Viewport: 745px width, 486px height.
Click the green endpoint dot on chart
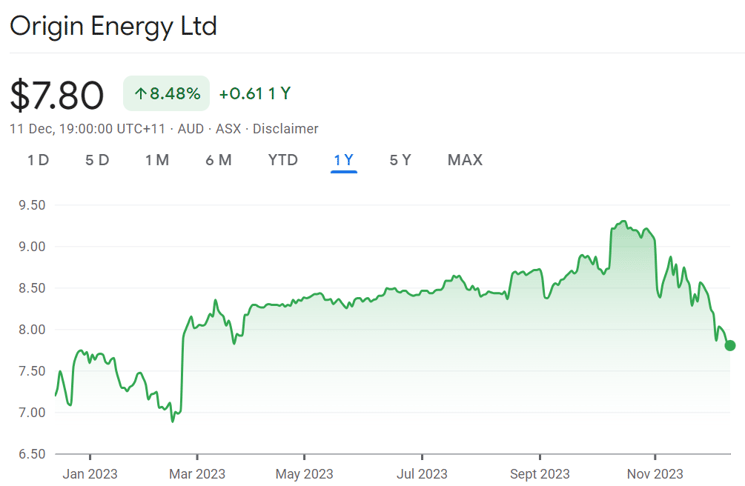(730, 345)
